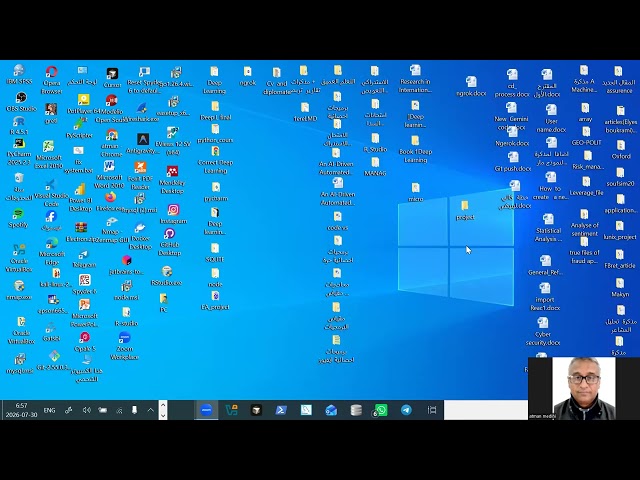The width and height of the screenshot is (640, 480).
Task: Open the MANAG folder
Action: pyautogui.click(x=375, y=167)
